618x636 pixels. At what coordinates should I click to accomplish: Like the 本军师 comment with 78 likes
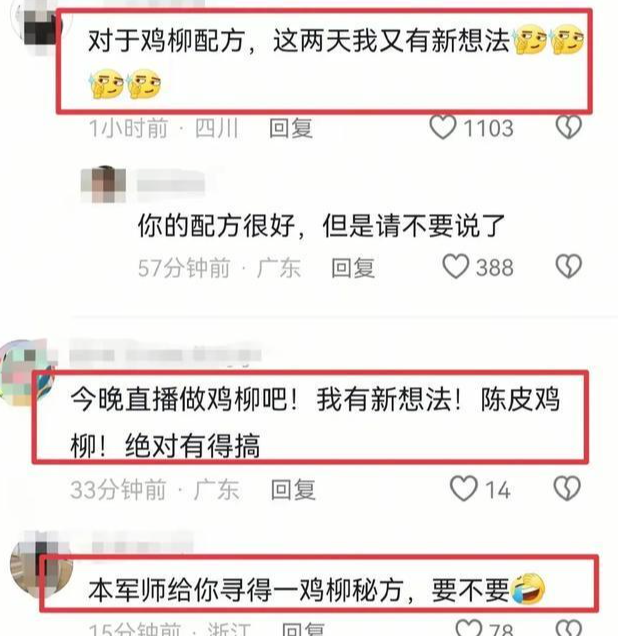point(469,628)
